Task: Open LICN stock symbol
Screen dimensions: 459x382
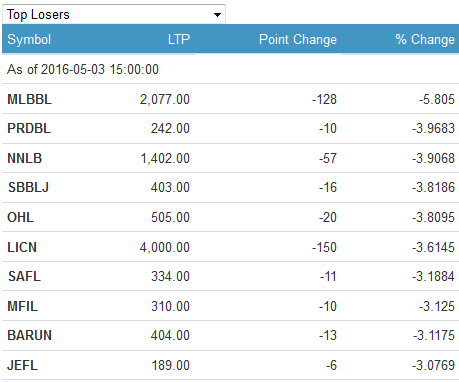Action: (22, 247)
